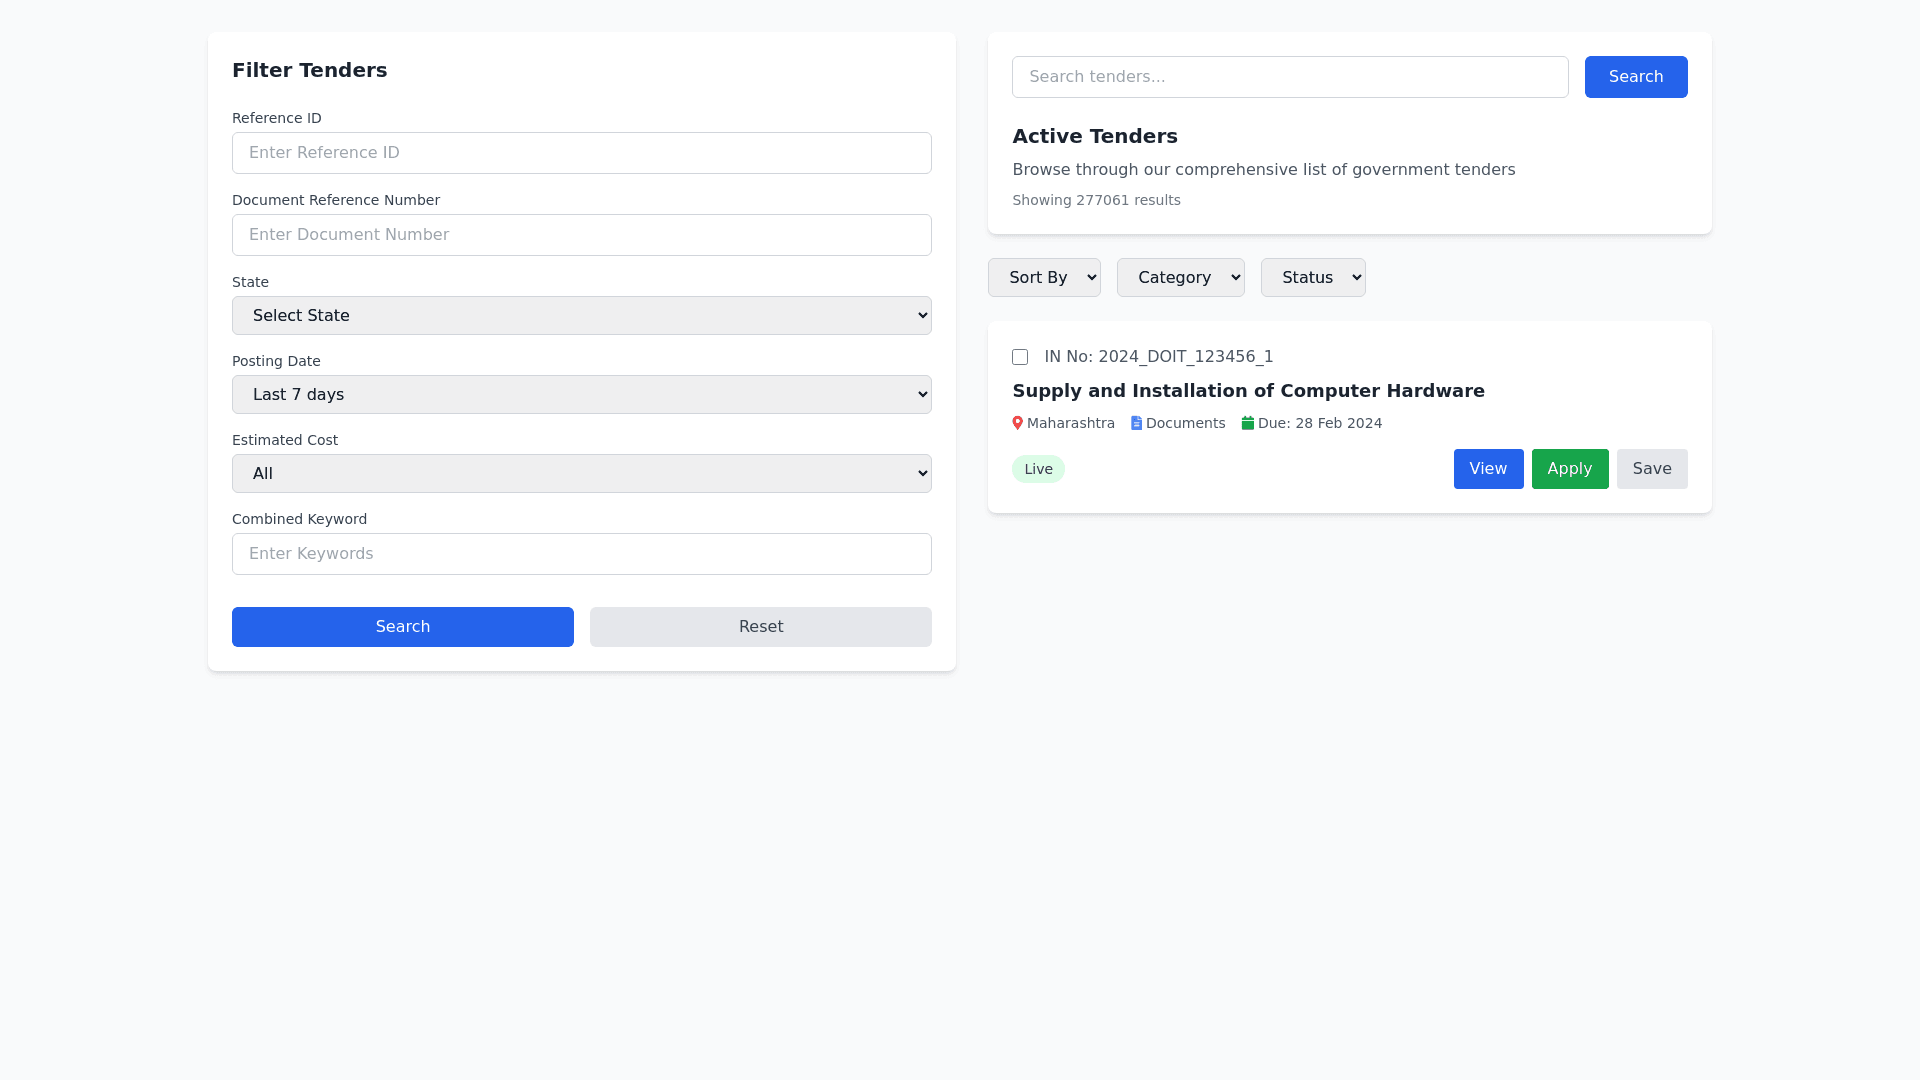Click the Reference ID input field

(x=581, y=153)
